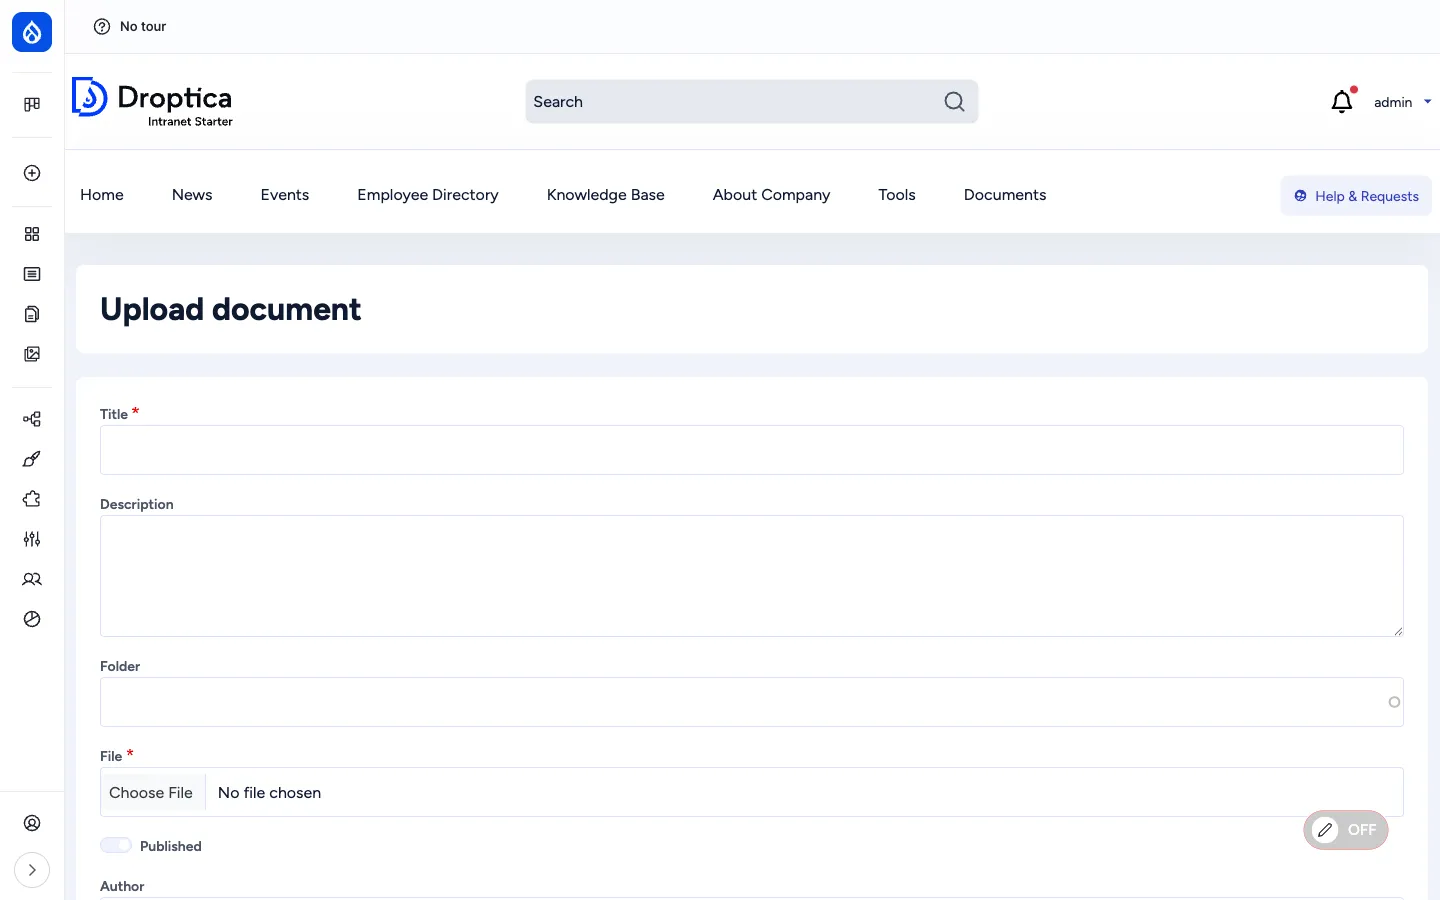Click the No tour help icon
The image size is (1440, 900).
[x=102, y=27]
